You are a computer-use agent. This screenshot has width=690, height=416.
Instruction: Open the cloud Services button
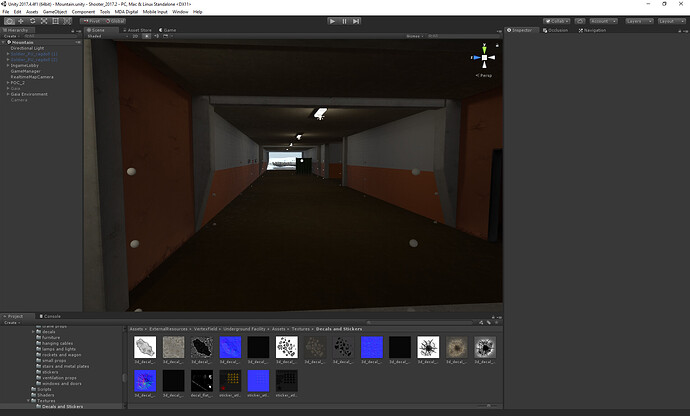tap(580, 21)
